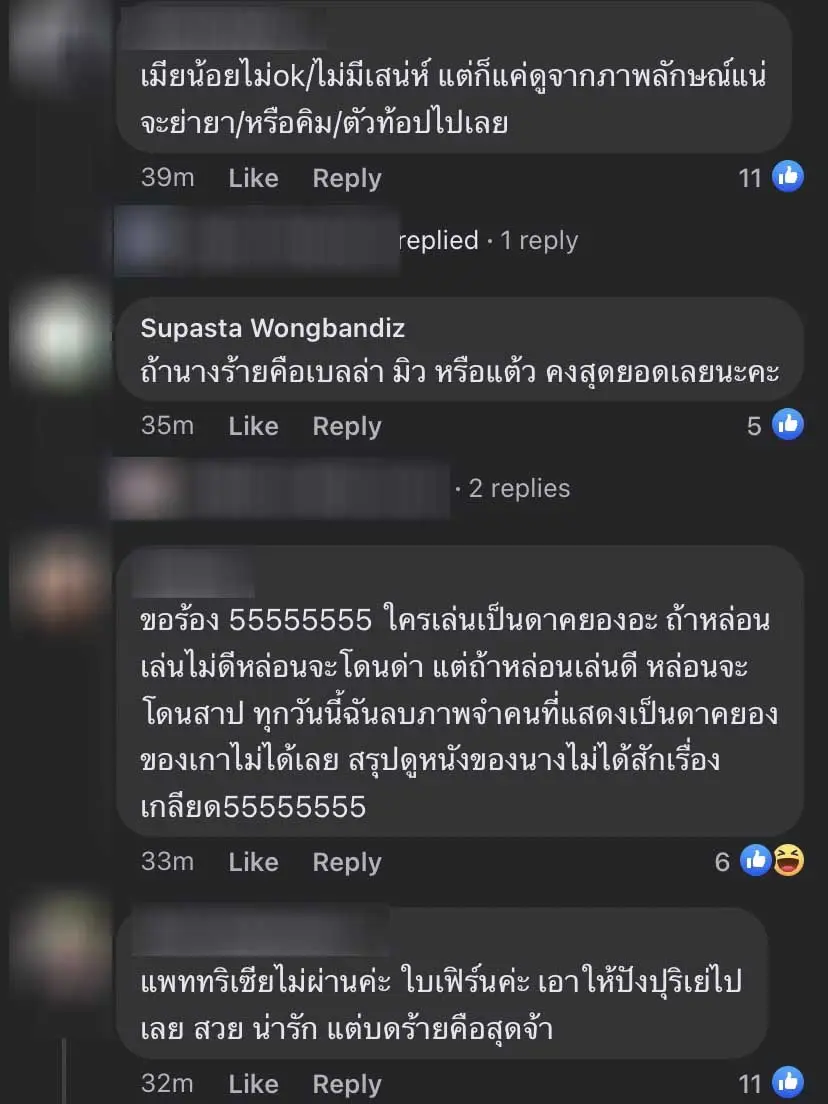828x1104 pixels.
Task: Expand the '2 replies' thread
Action: pyautogui.click(x=519, y=489)
